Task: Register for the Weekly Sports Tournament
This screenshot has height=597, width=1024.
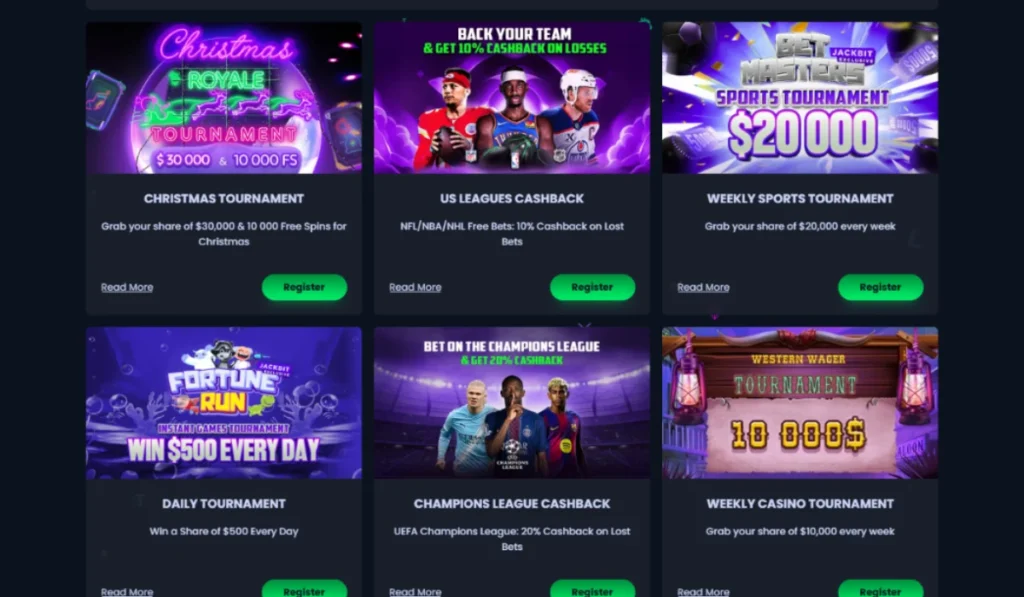Action: click(880, 287)
